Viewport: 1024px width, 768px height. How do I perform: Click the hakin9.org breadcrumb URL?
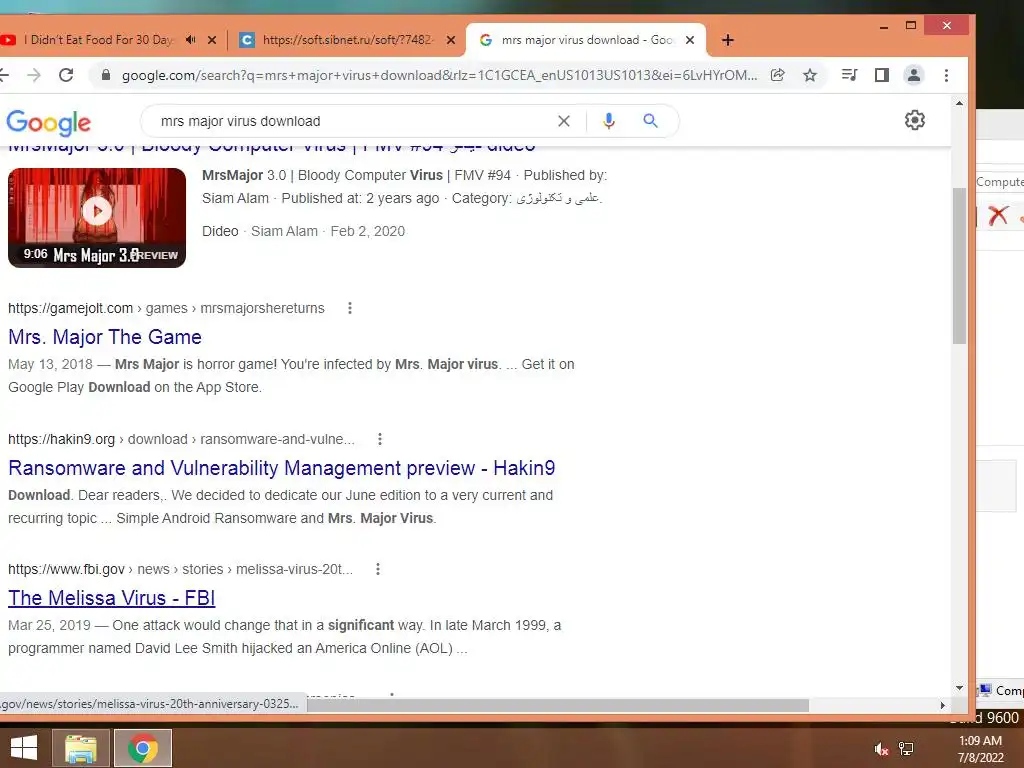click(181, 440)
